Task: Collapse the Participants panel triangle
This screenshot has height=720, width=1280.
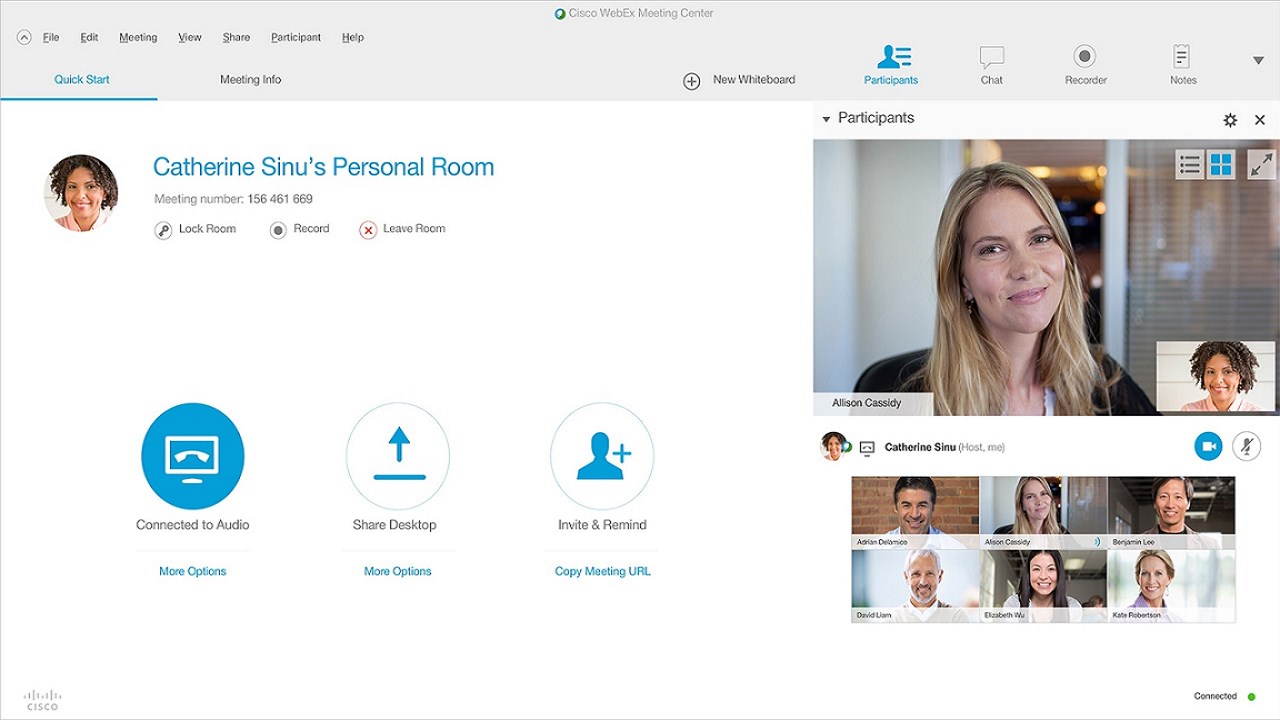Action: point(826,119)
